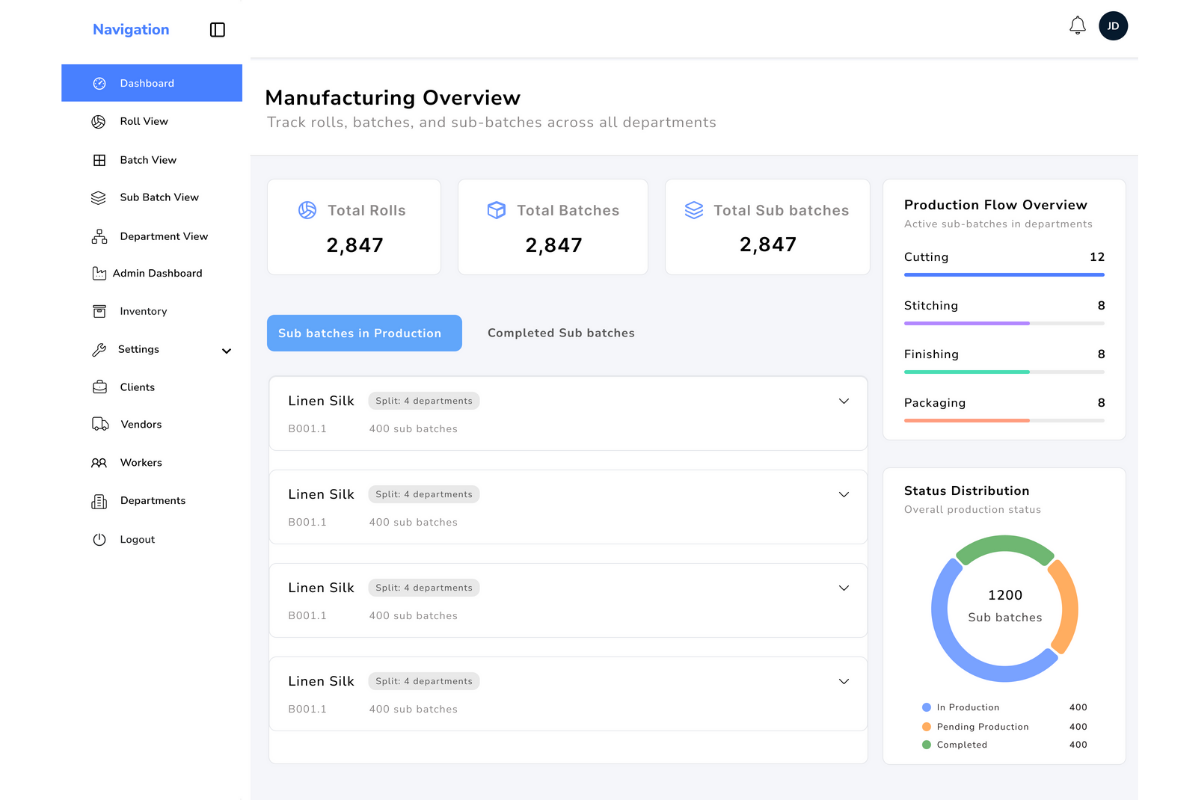
Task: Click the notification bell icon
Action: (1077, 26)
